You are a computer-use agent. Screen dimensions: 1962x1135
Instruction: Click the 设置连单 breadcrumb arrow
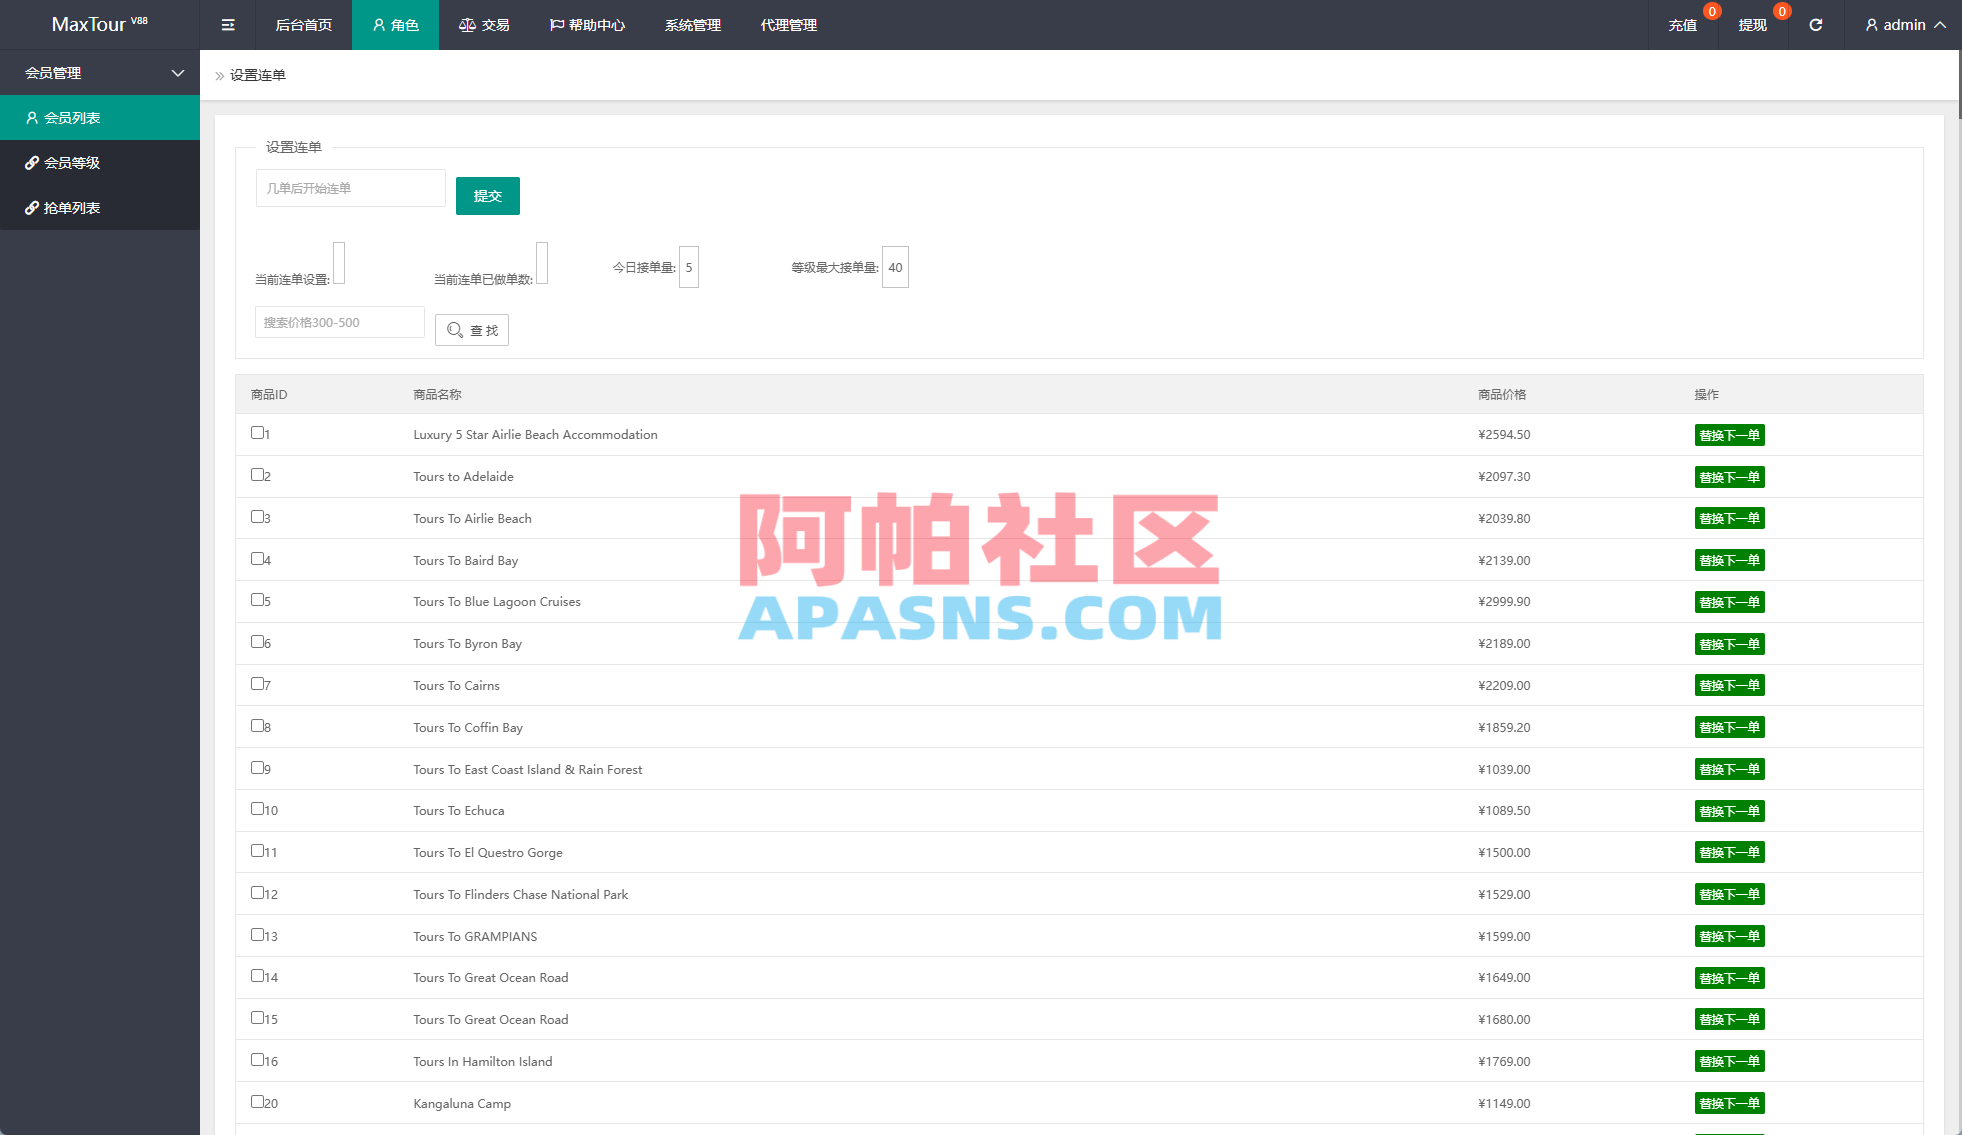[x=219, y=74]
